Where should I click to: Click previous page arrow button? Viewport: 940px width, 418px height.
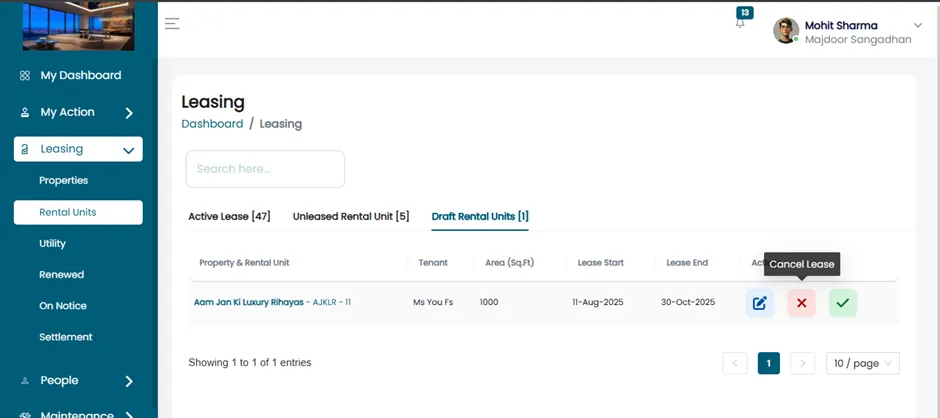coord(735,363)
